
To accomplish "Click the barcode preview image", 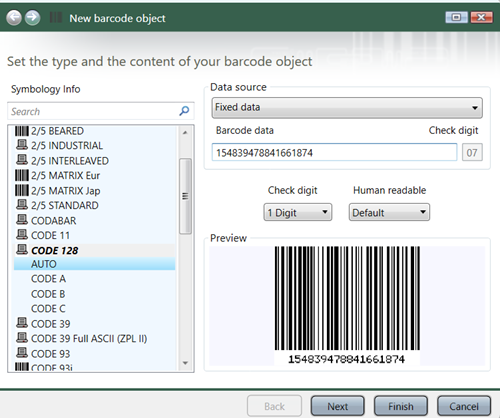I will (x=347, y=305).
